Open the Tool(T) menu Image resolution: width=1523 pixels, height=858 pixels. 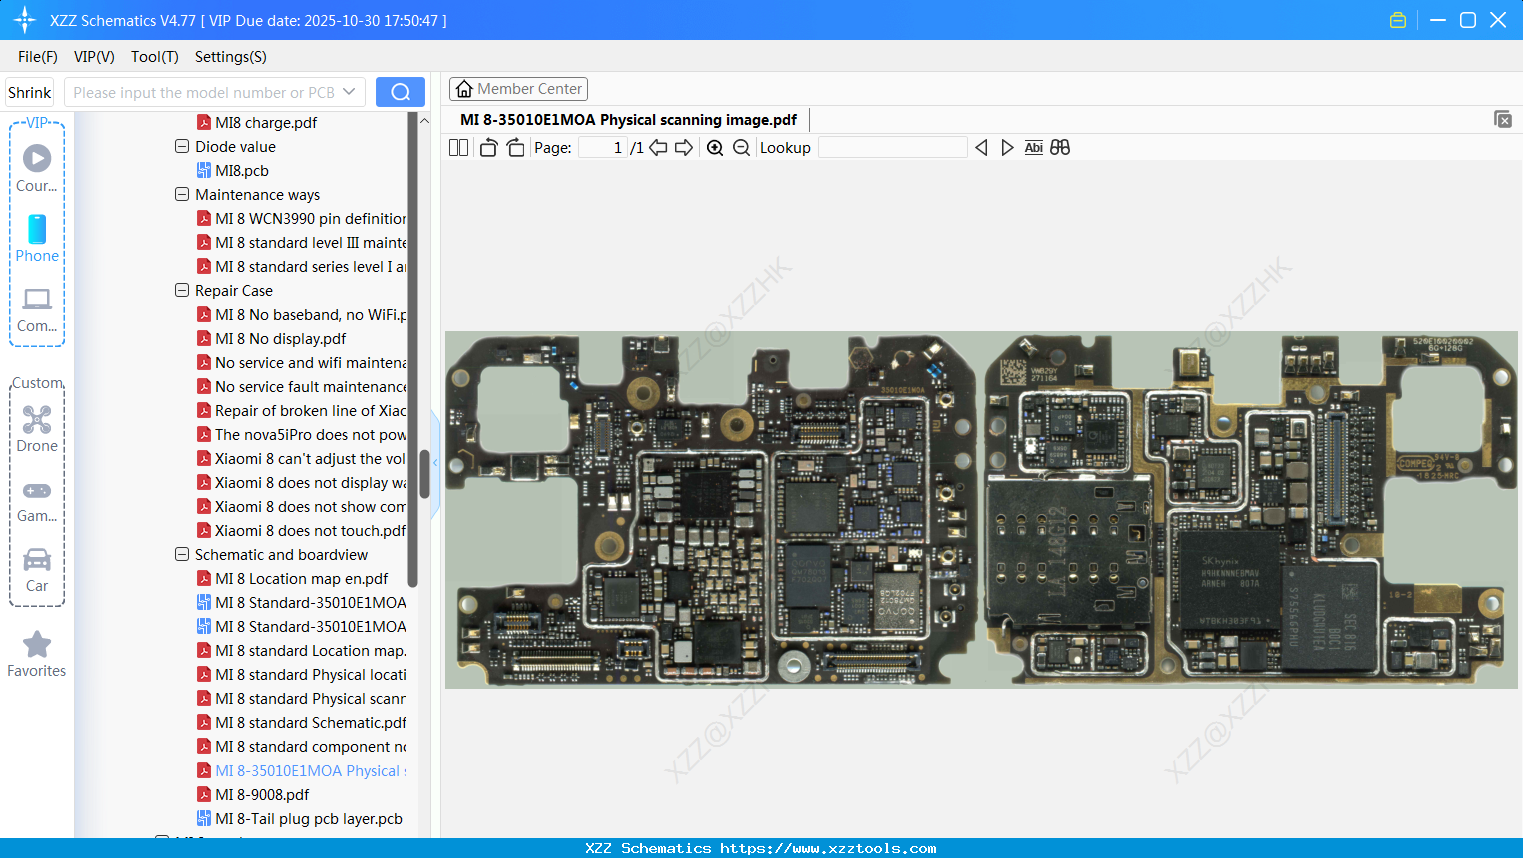[154, 57]
